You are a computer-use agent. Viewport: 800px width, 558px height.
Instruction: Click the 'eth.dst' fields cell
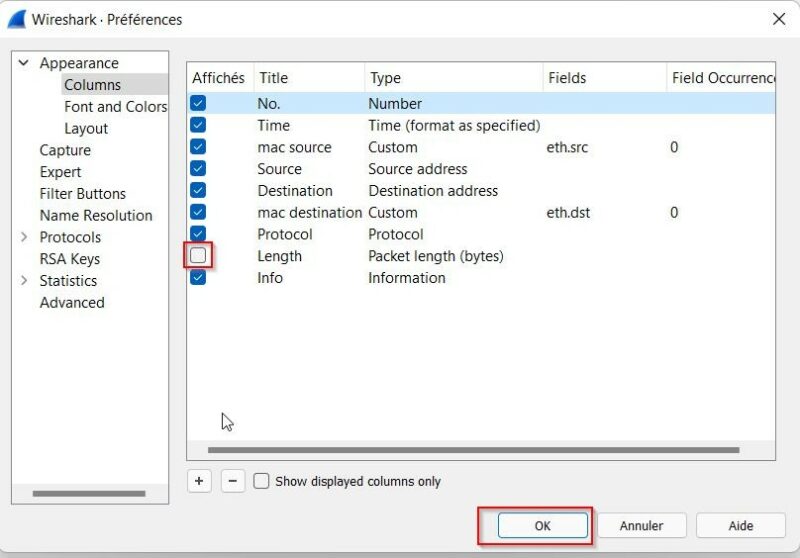pyautogui.click(x=568, y=212)
